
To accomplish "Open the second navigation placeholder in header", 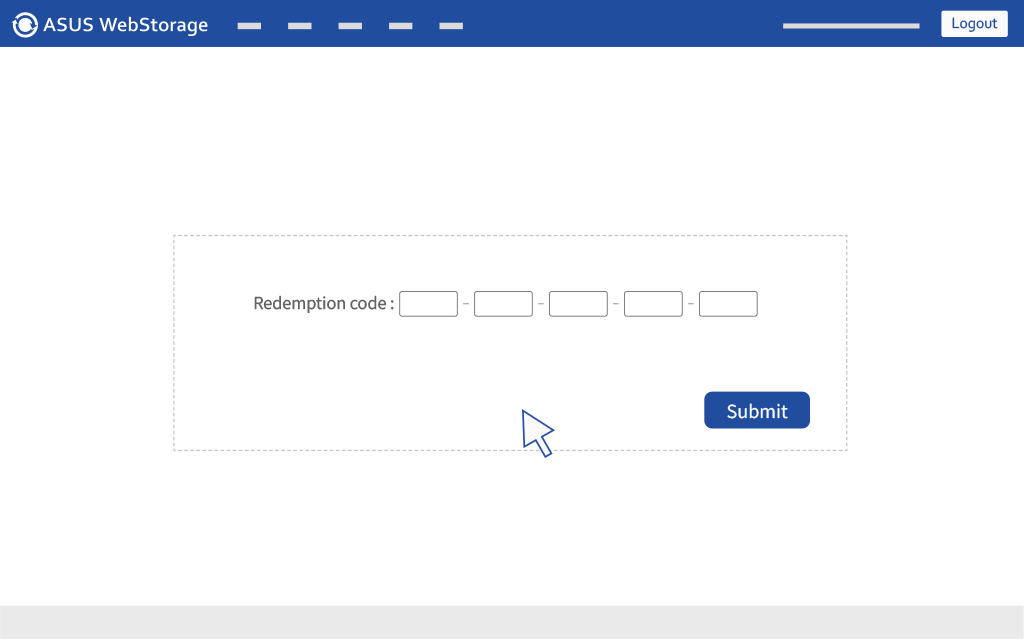I will click(x=300, y=26).
